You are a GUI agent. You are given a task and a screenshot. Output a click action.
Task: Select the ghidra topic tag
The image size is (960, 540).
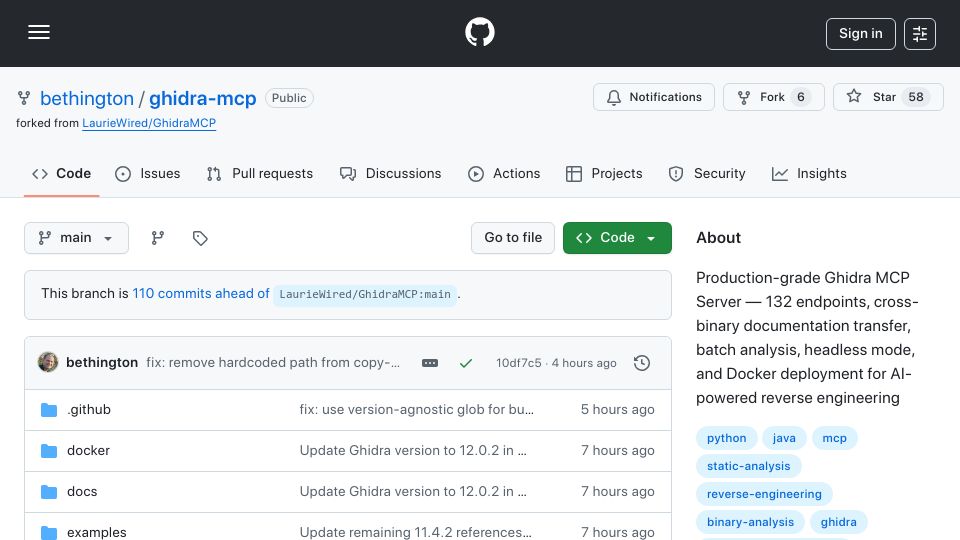click(x=838, y=522)
